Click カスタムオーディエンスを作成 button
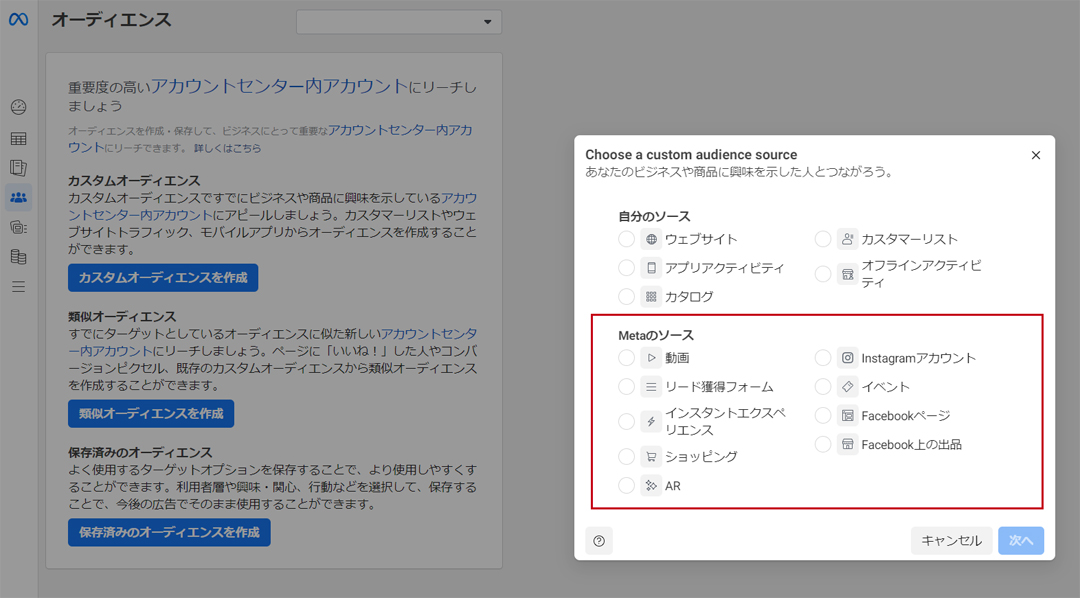Image resolution: width=1080 pixels, height=598 pixels. (x=163, y=277)
